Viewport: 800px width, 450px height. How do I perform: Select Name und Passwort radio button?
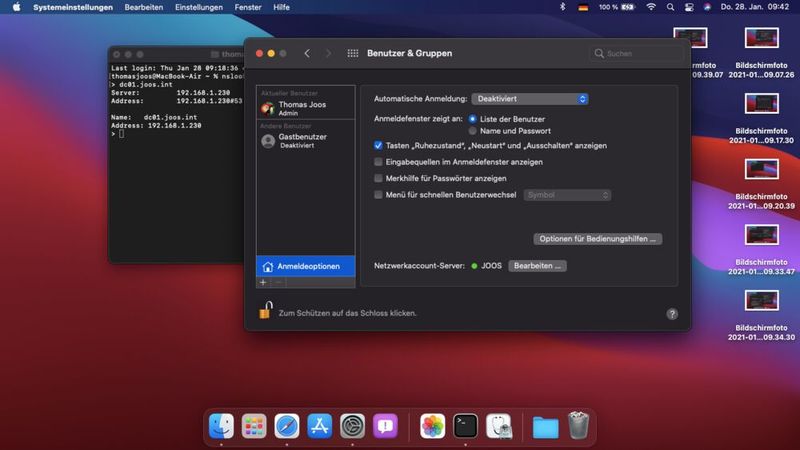pyautogui.click(x=472, y=131)
